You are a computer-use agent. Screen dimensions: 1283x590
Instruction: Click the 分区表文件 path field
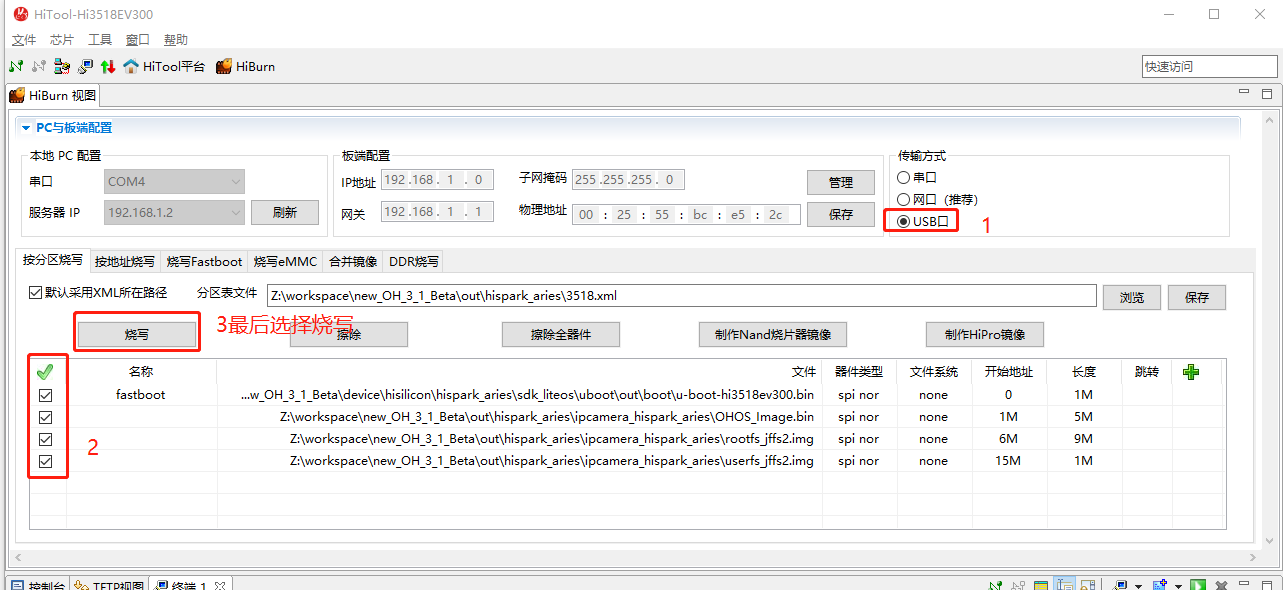[681, 295]
